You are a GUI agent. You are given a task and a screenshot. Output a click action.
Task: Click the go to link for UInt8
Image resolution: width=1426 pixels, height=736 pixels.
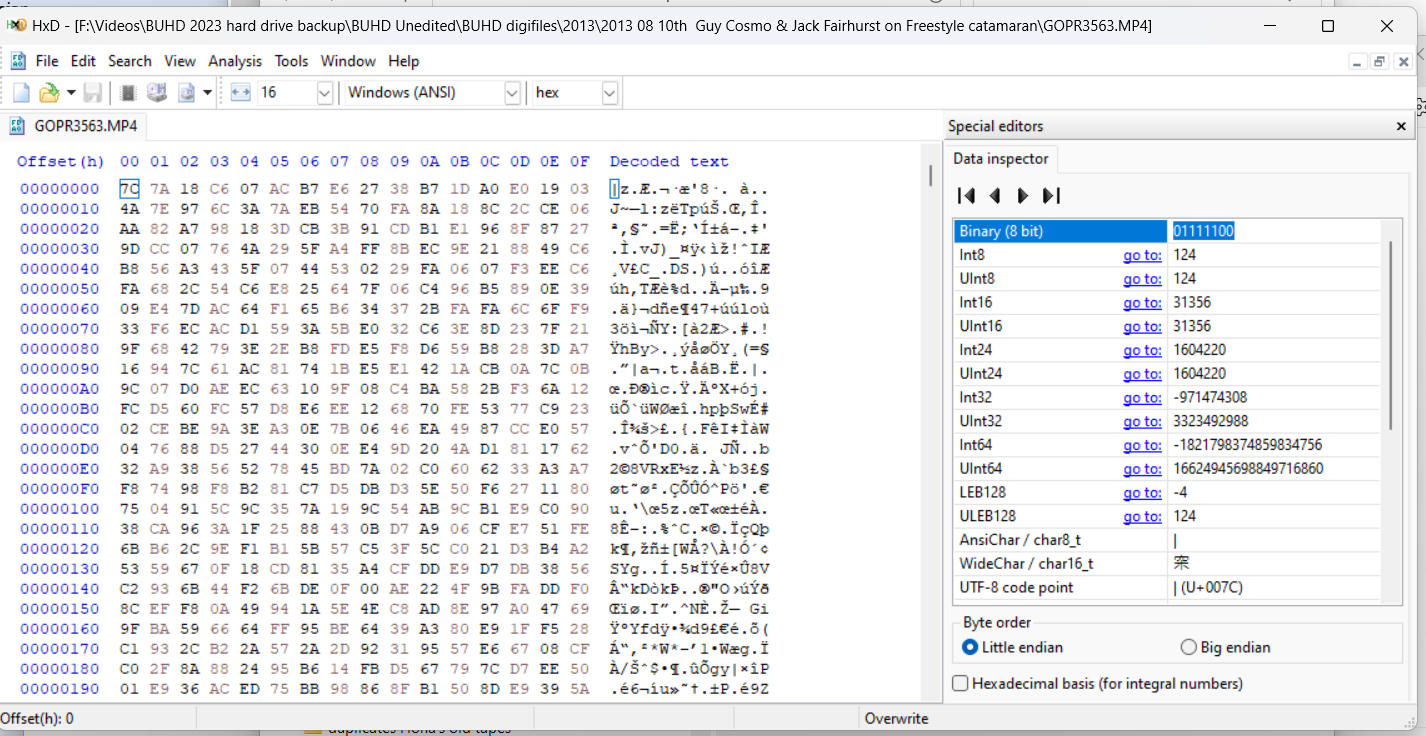tap(1142, 279)
